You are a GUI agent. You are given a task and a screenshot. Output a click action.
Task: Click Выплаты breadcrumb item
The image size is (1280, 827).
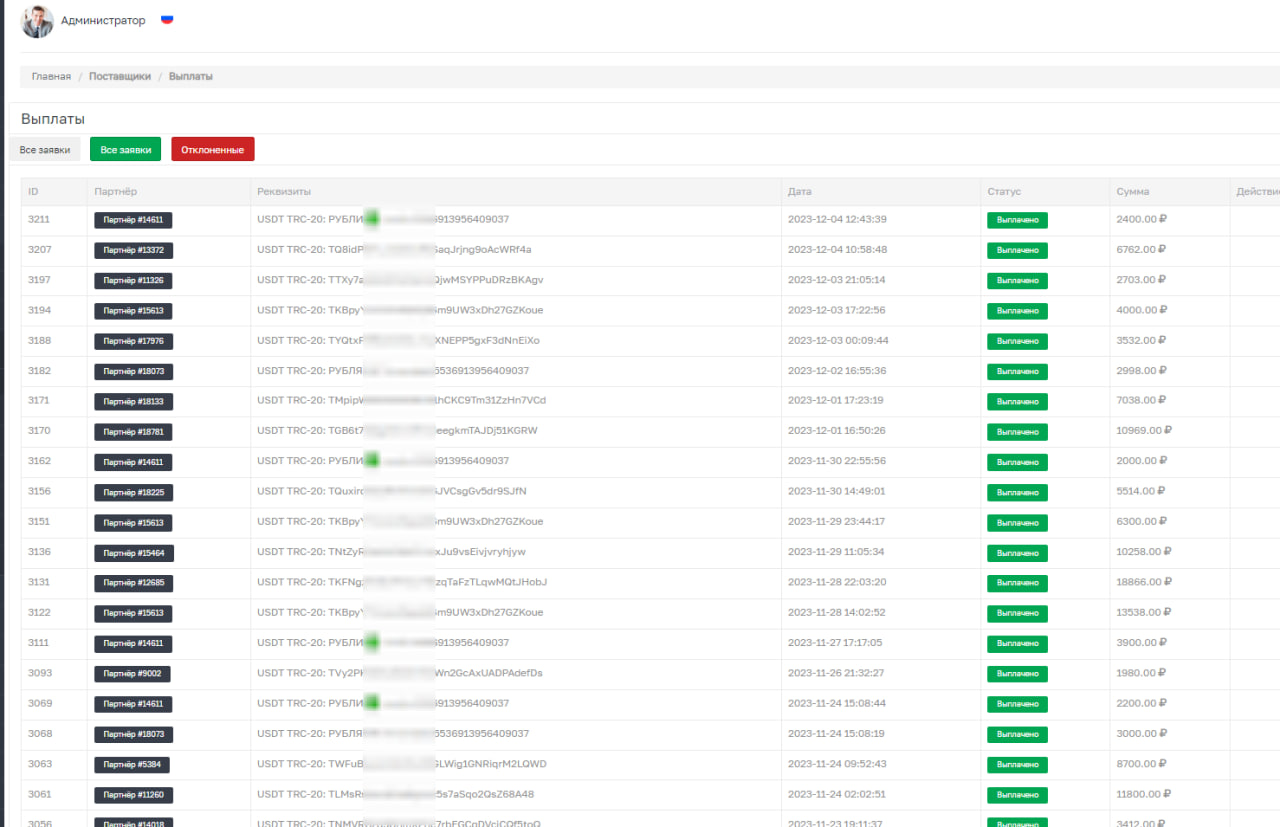(x=190, y=77)
